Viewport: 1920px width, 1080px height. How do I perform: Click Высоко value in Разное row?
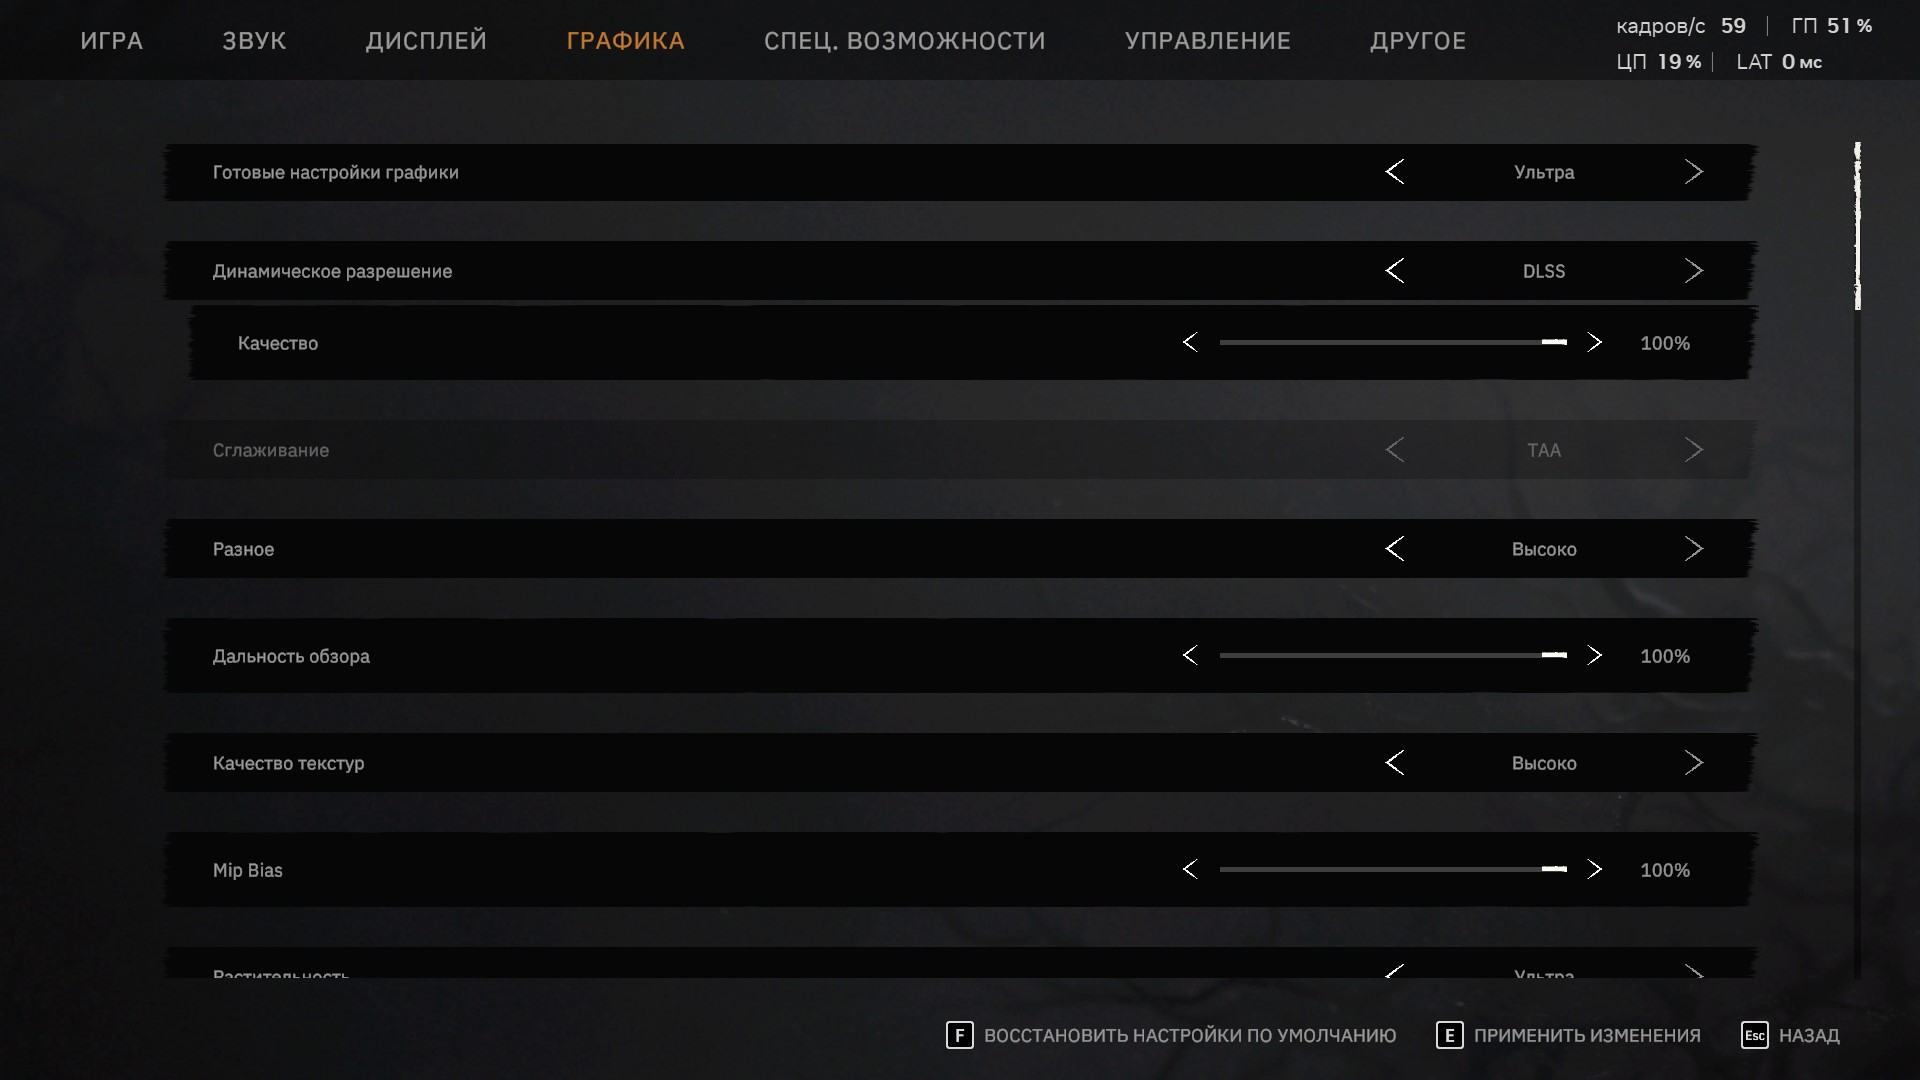(x=1544, y=549)
